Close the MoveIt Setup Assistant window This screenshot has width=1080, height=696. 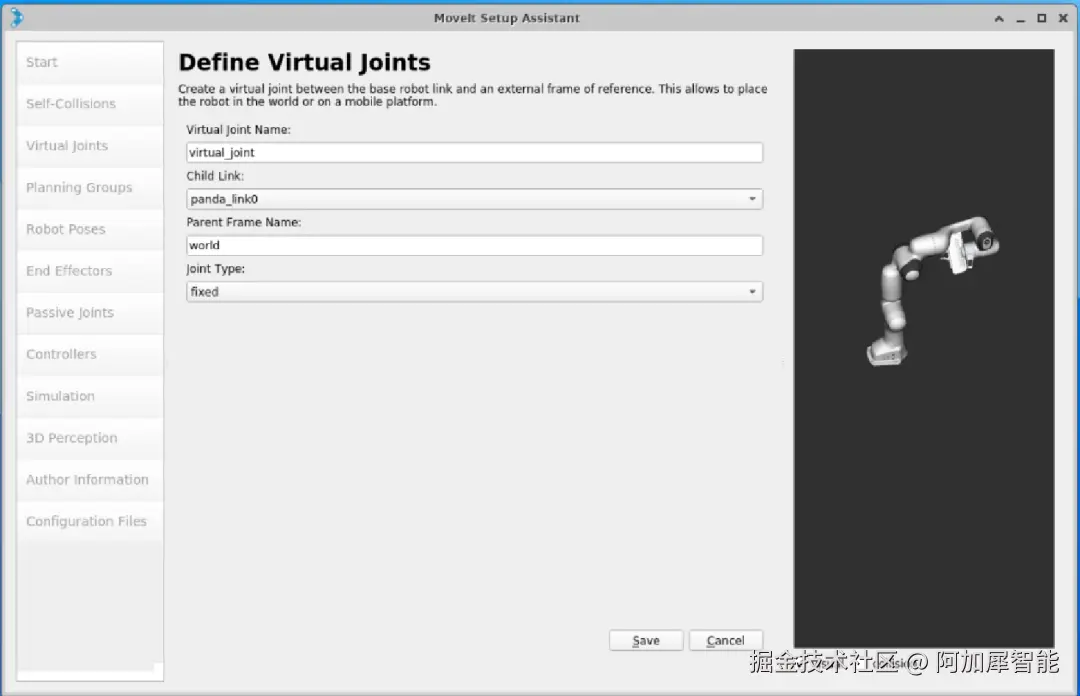click(1063, 19)
